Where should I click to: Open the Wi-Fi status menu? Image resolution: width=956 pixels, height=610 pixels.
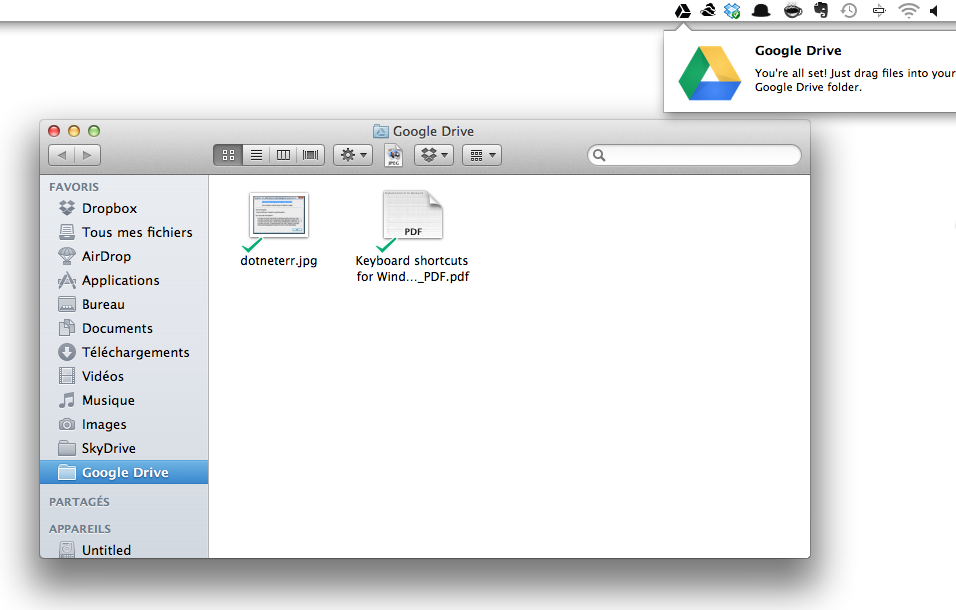(908, 11)
